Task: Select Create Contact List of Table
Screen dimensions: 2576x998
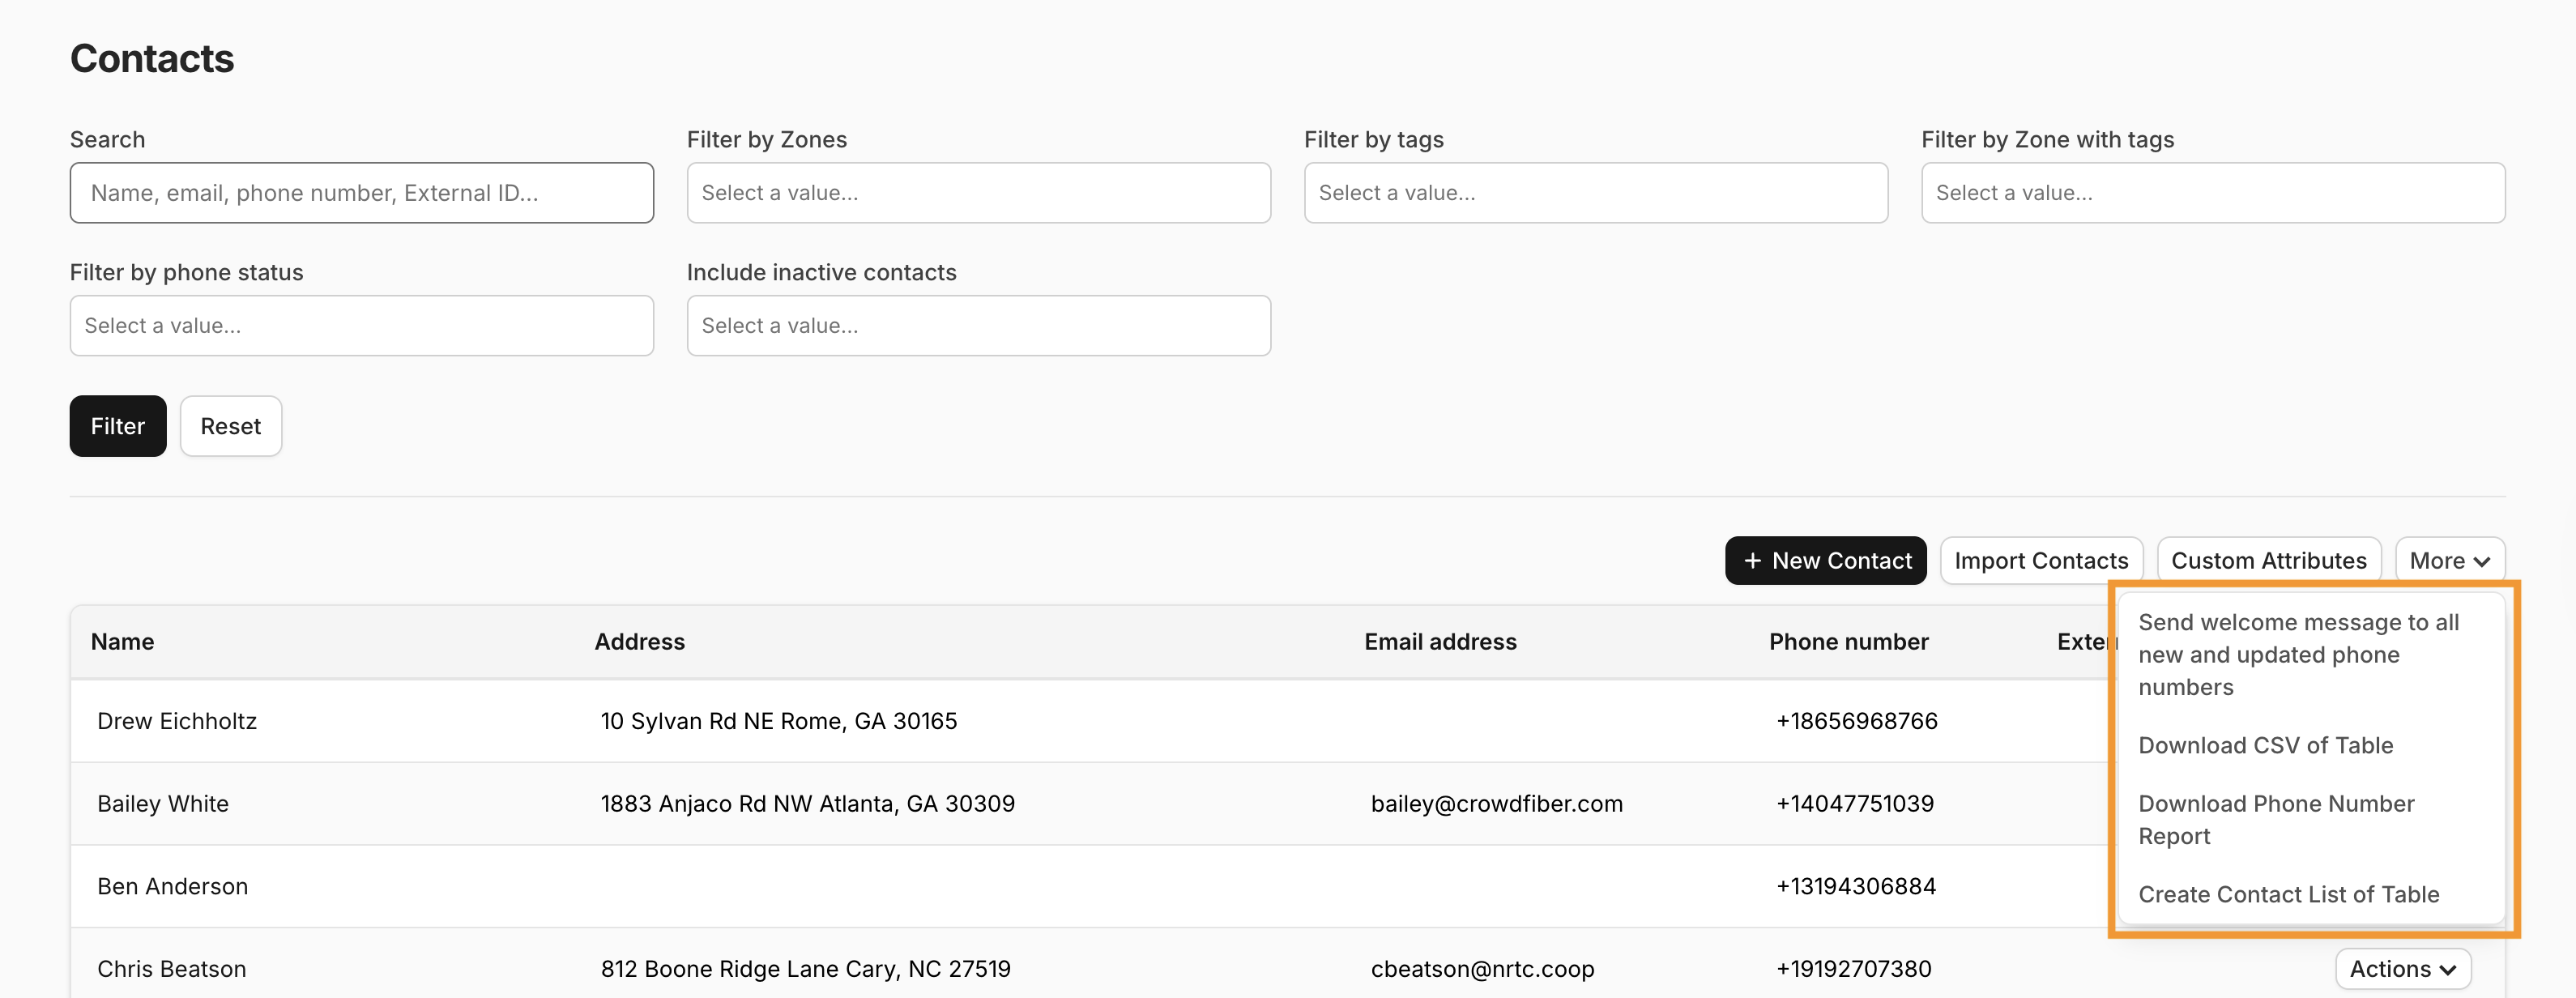Action: (2288, 894)
